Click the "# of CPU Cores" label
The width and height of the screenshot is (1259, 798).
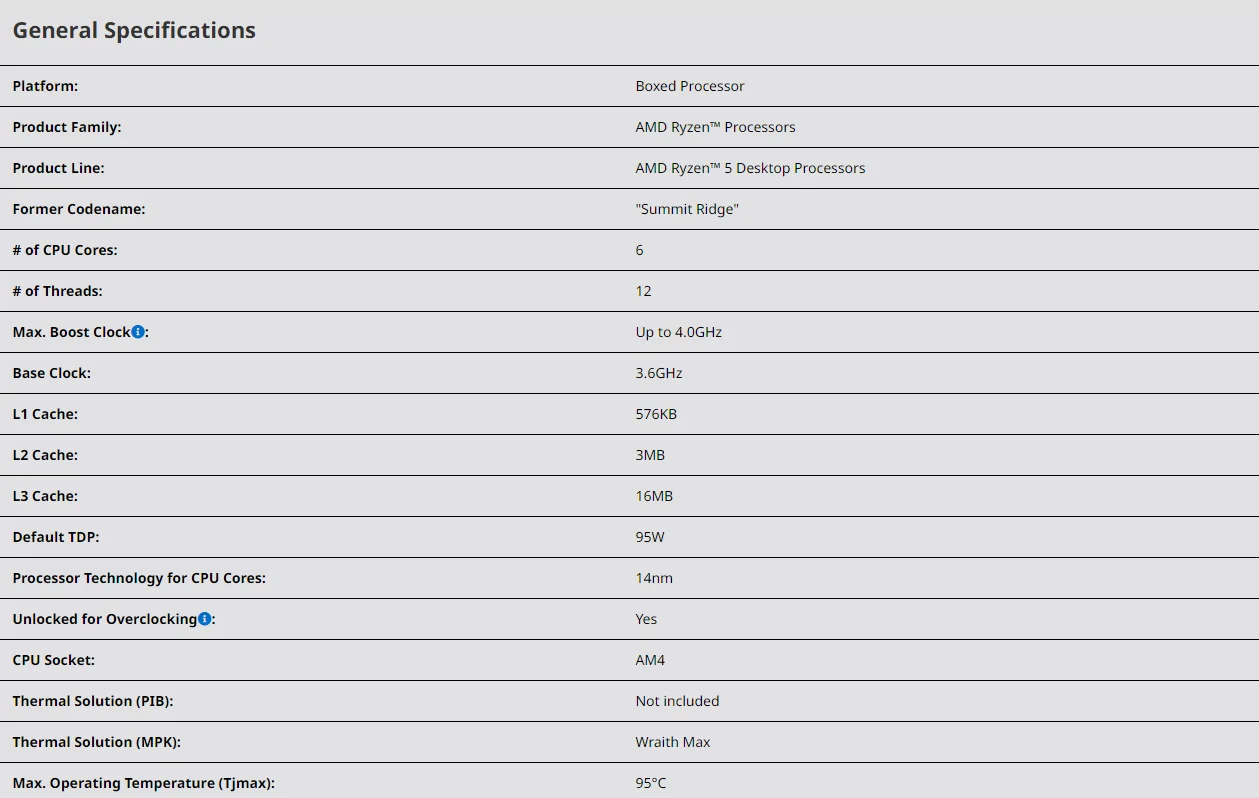[65, 250]
